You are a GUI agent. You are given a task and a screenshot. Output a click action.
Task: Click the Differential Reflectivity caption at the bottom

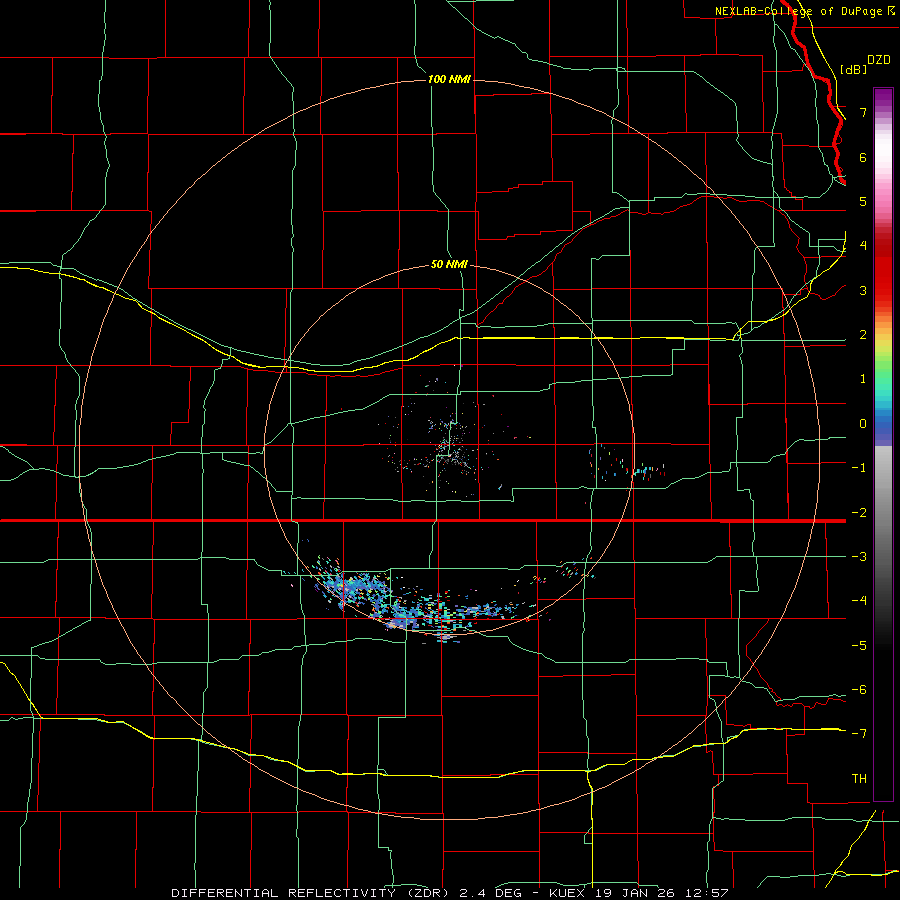(x=449, y=893)
